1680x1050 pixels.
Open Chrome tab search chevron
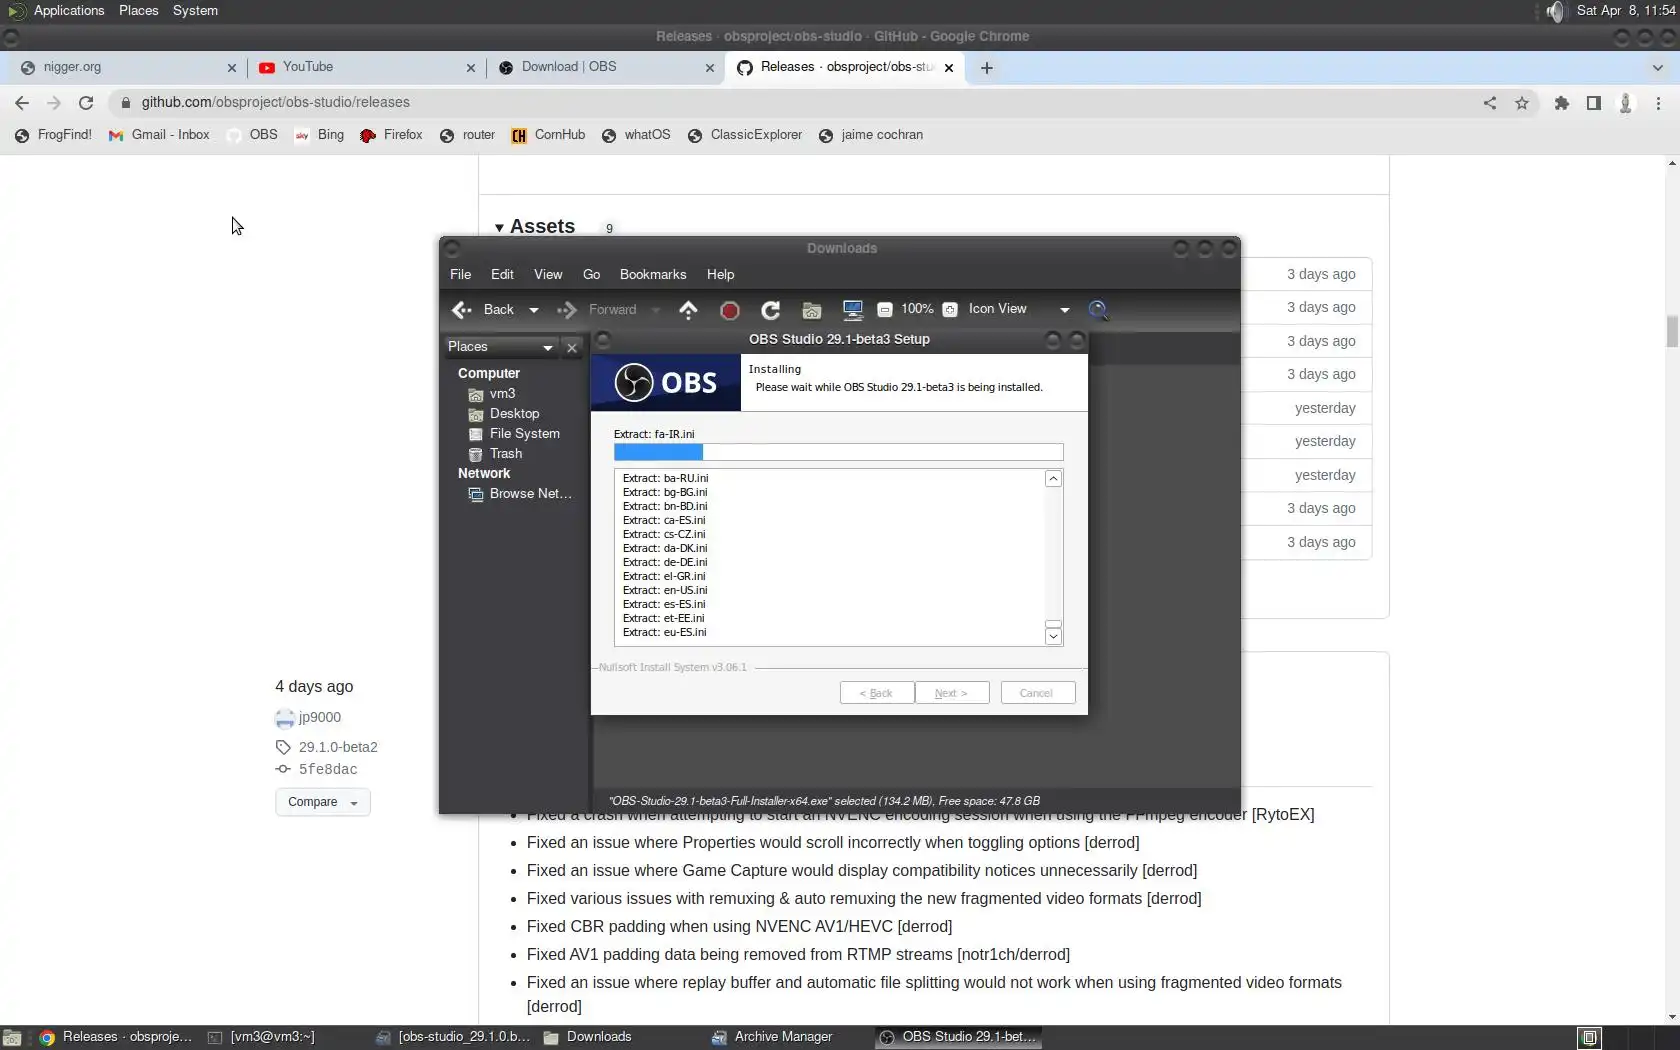point(1658,68)
